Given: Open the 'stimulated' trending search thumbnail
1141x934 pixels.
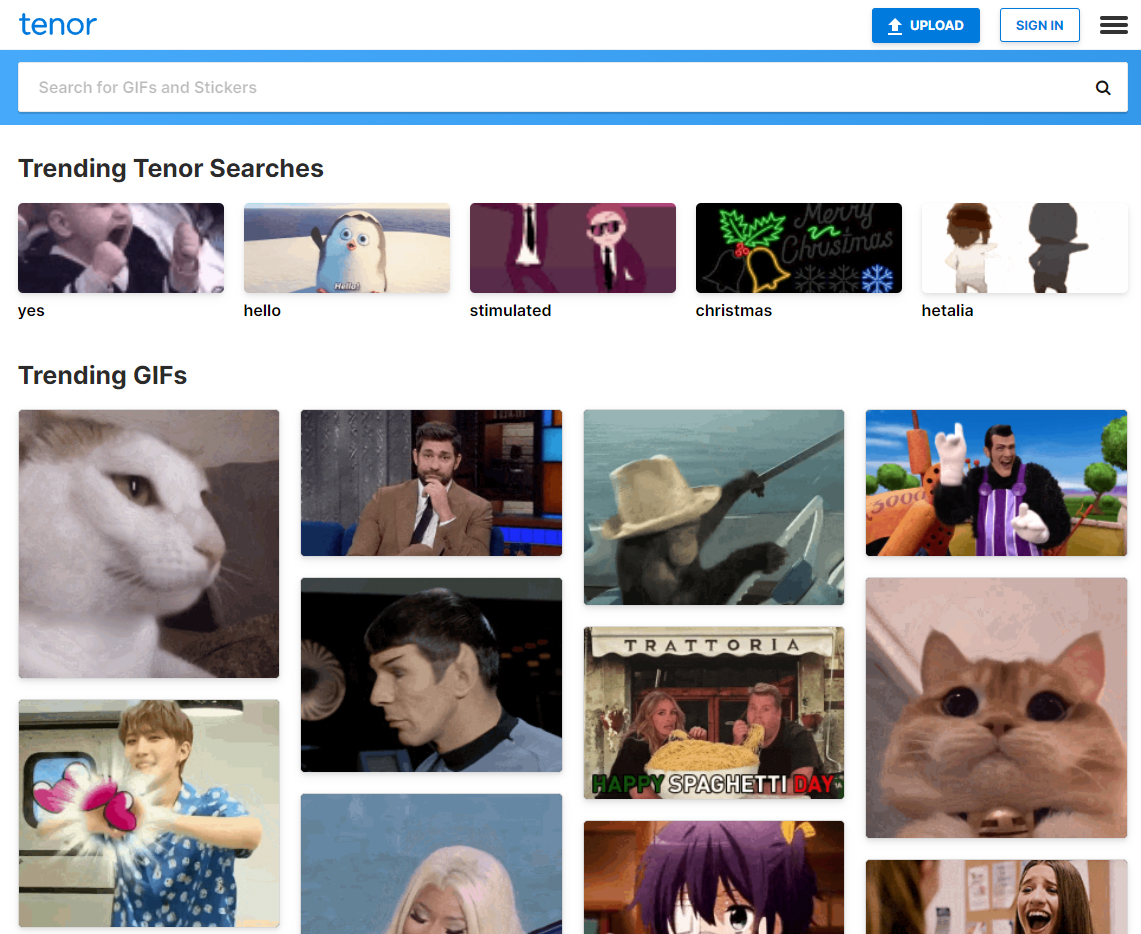Looking at the screenshot, I should coord(573,248).
